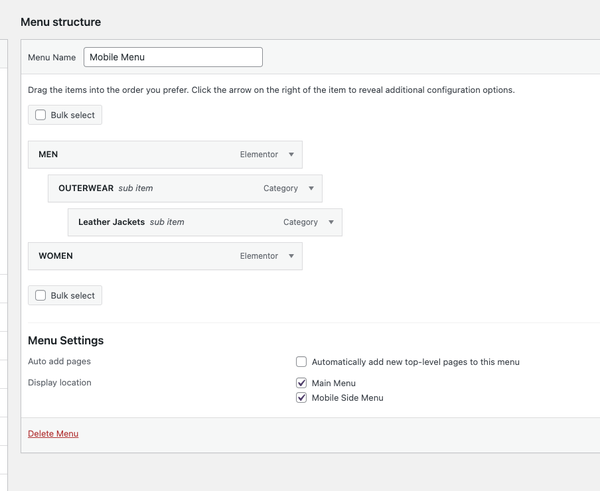This screenshot has width=600, height=491.
Task: Expand the Leather Jackets item arrow
Action: pyautogui.click(x=331, y=222)
